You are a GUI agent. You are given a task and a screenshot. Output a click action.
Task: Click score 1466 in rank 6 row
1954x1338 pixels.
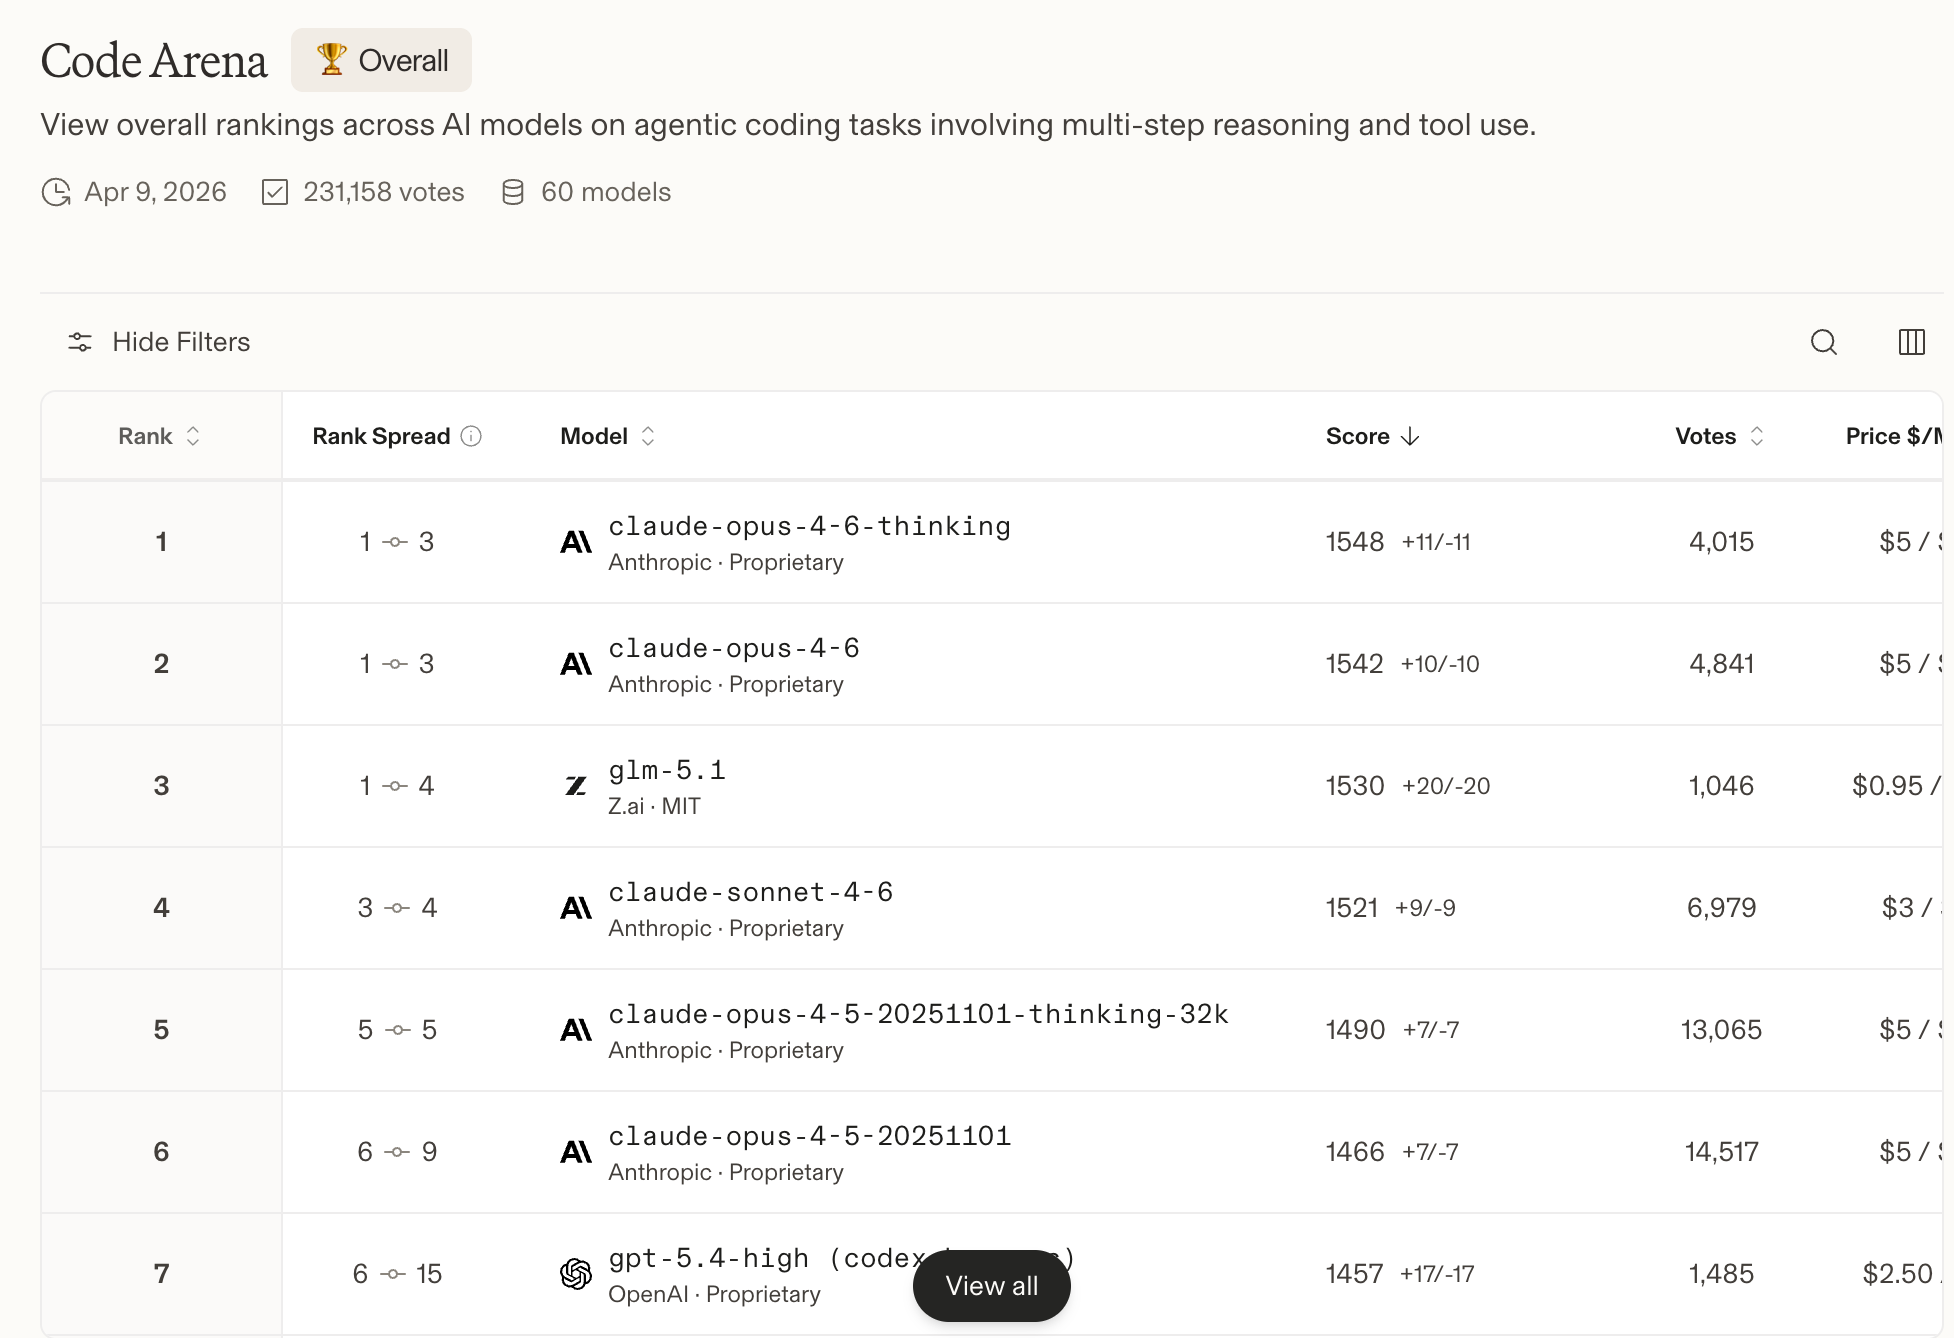(x=1355, y=1152)
